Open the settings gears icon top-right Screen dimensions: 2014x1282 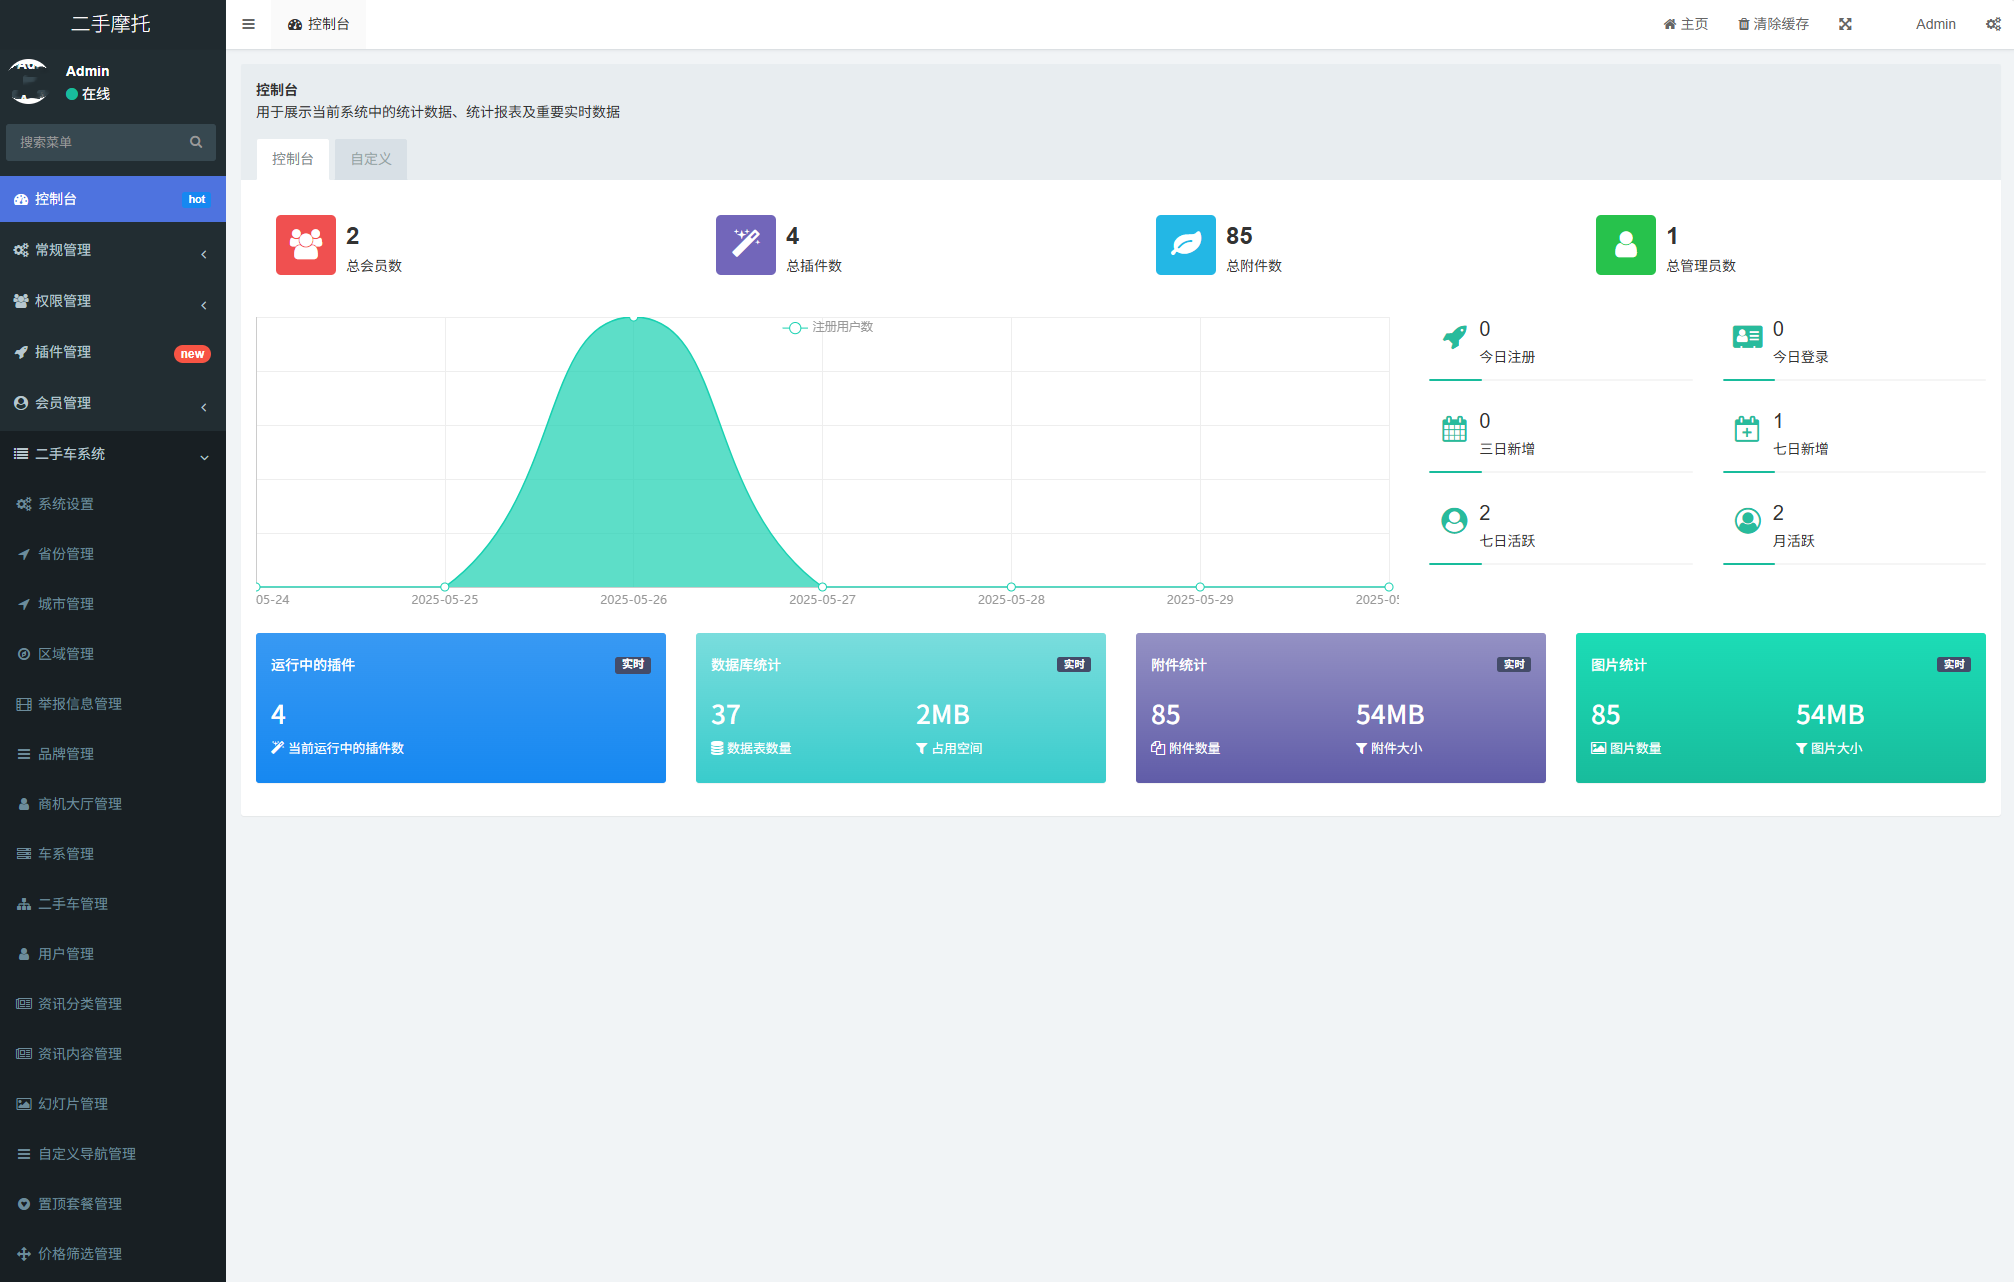coord(1992,24)
